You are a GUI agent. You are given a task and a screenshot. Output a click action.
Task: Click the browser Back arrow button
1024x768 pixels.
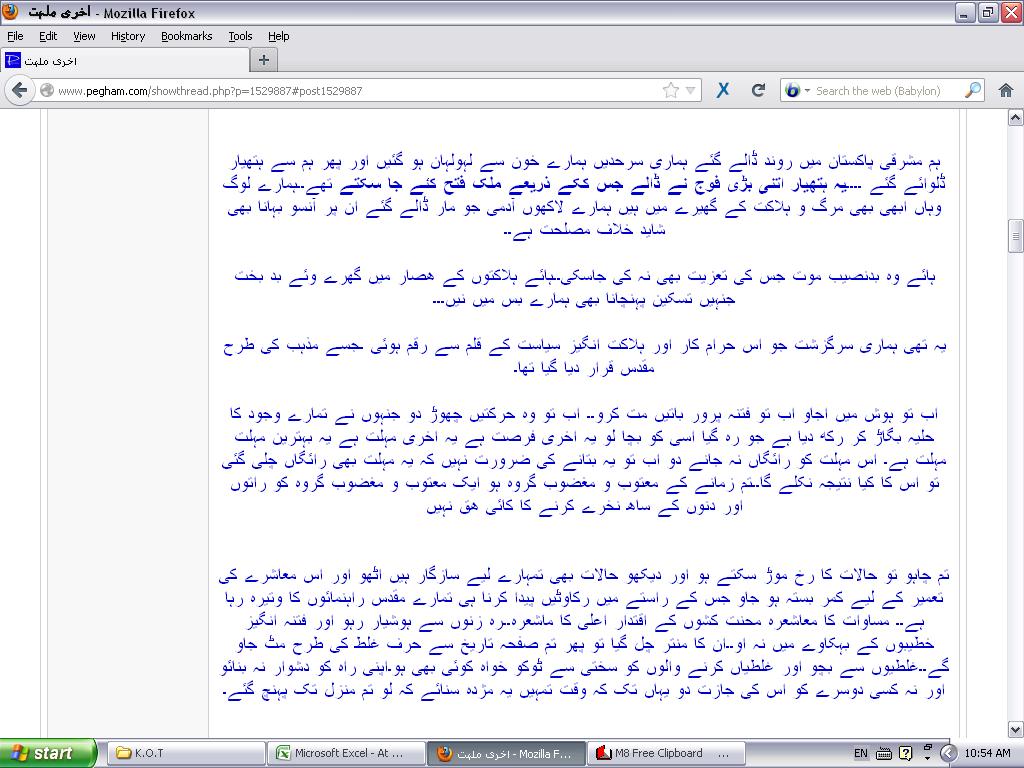pyautogui.click(x=20, y=90)
